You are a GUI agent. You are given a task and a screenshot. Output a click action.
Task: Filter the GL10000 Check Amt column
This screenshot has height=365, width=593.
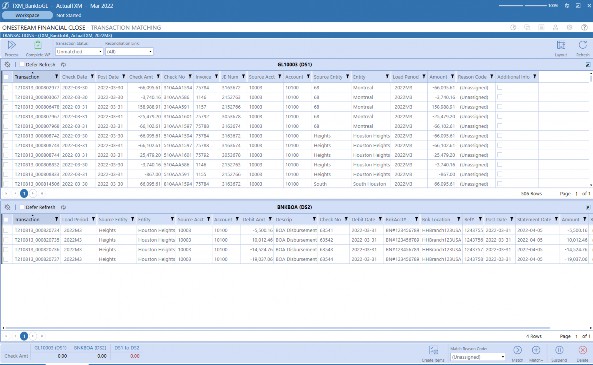[158, 77]
